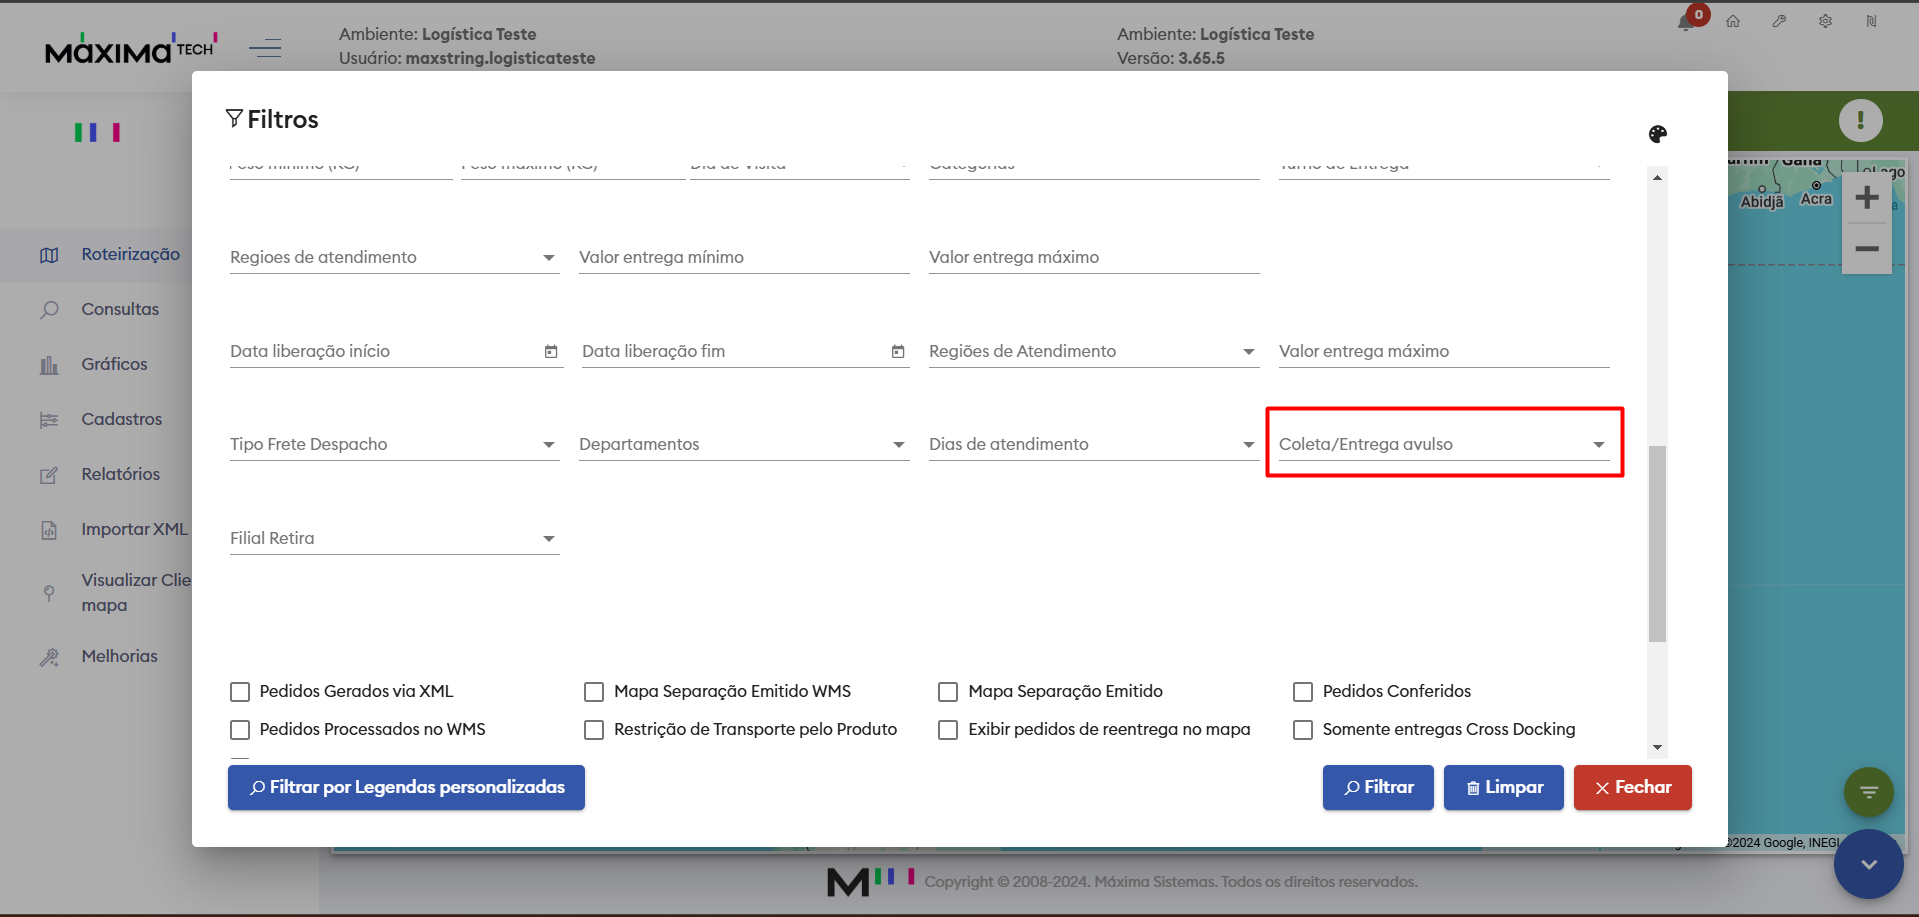This screenshot has width=1919, height=917.
Task: Click the exclamation alert icon
Action: pyautogui.click(x=1860, y=121)
